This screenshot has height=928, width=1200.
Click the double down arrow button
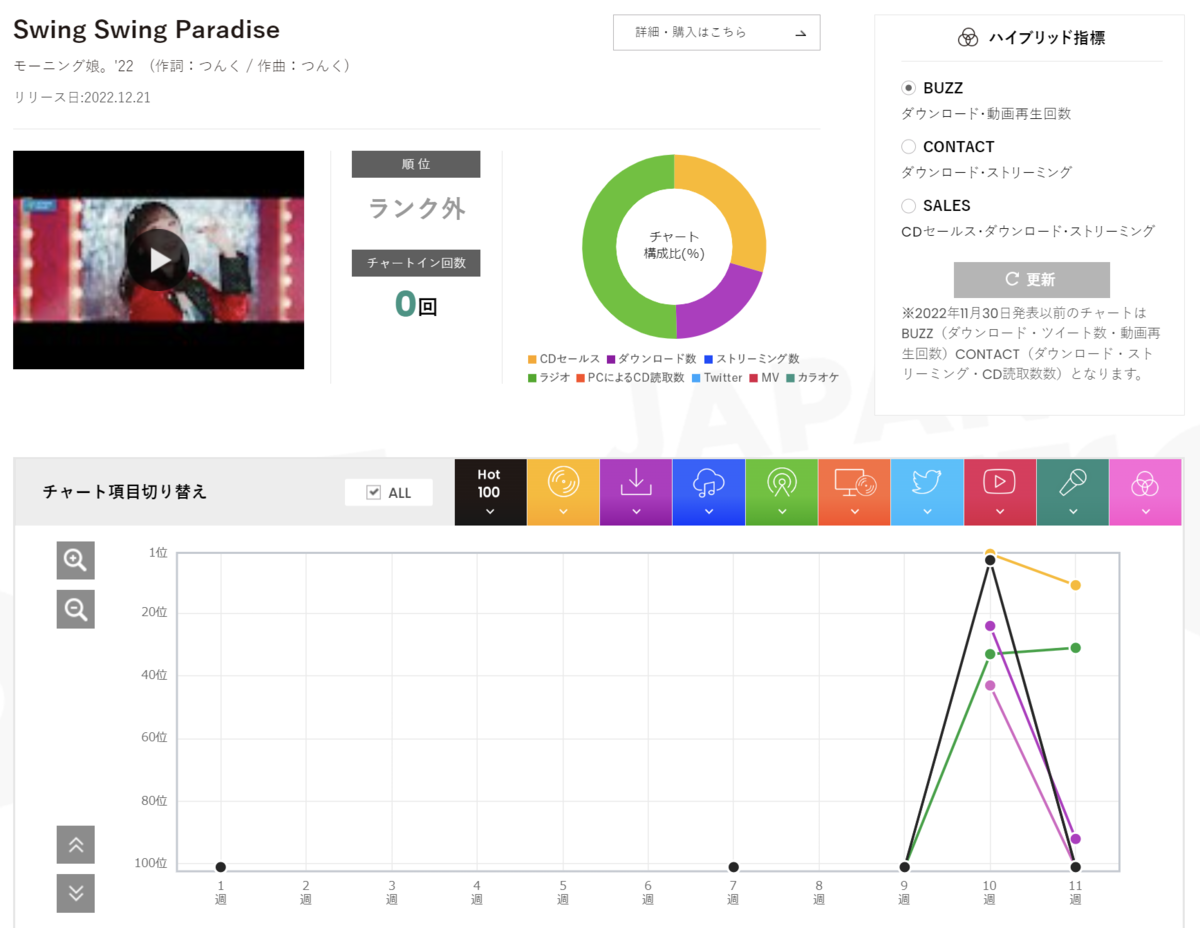pyautogui.click(x=76, y=893)
